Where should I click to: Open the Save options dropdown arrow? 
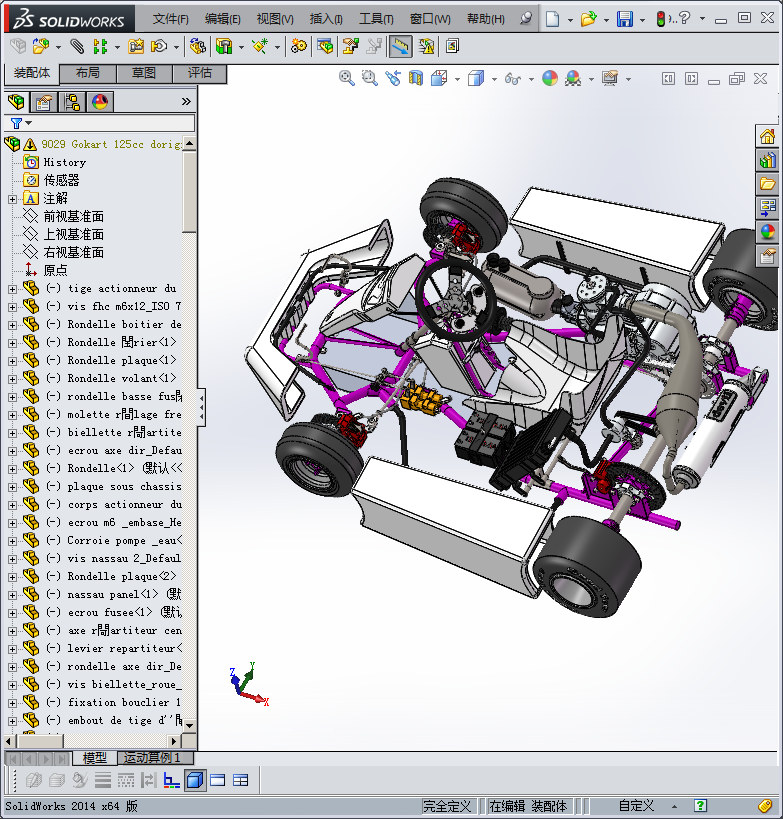(x=642, y=20)
